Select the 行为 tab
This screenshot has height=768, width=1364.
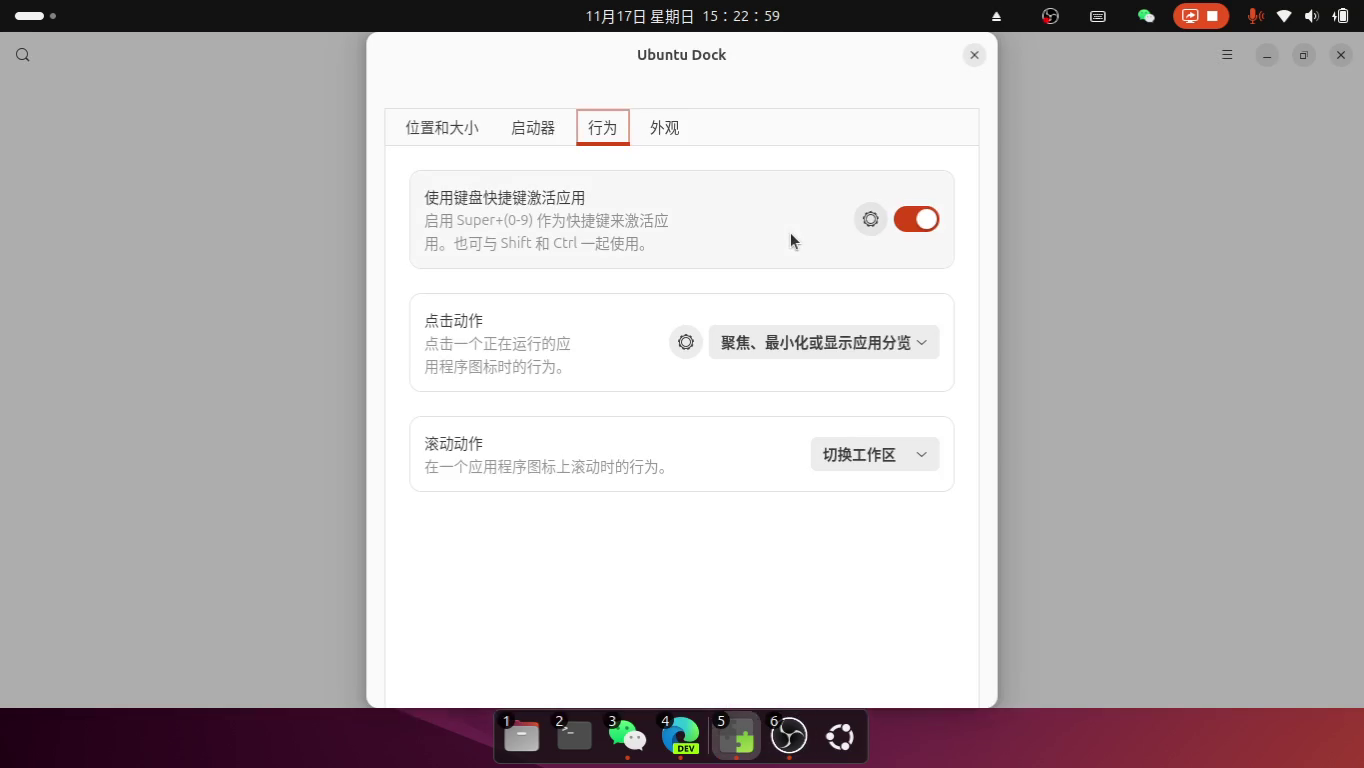(x=603, y=128)
